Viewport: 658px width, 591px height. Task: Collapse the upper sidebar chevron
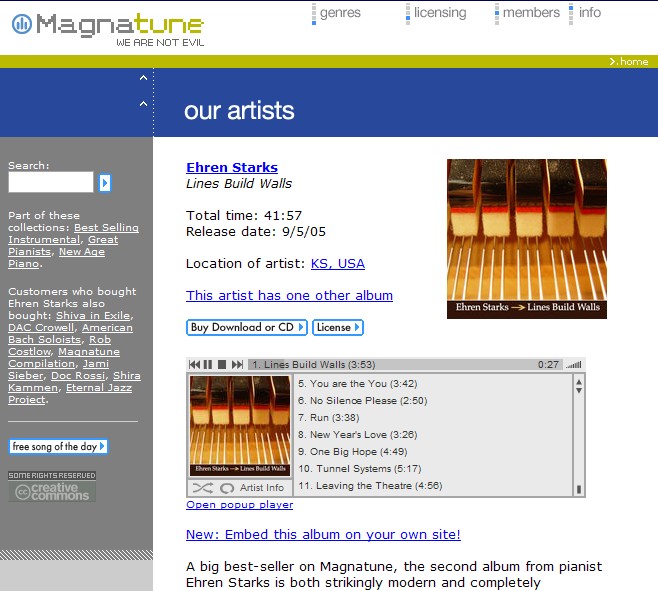(x=144, y=78)
